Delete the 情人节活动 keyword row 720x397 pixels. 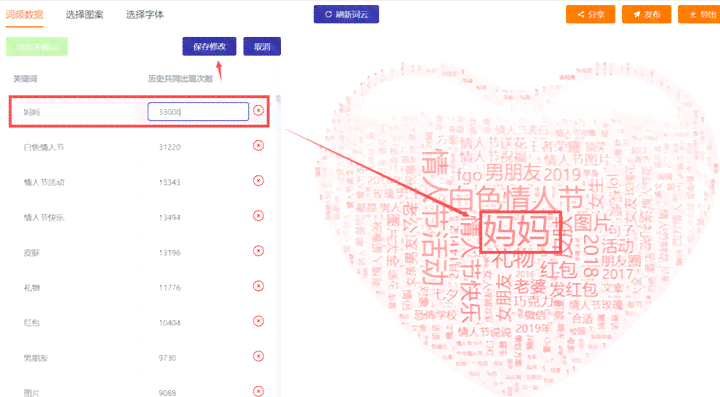(x=259, y=181)
